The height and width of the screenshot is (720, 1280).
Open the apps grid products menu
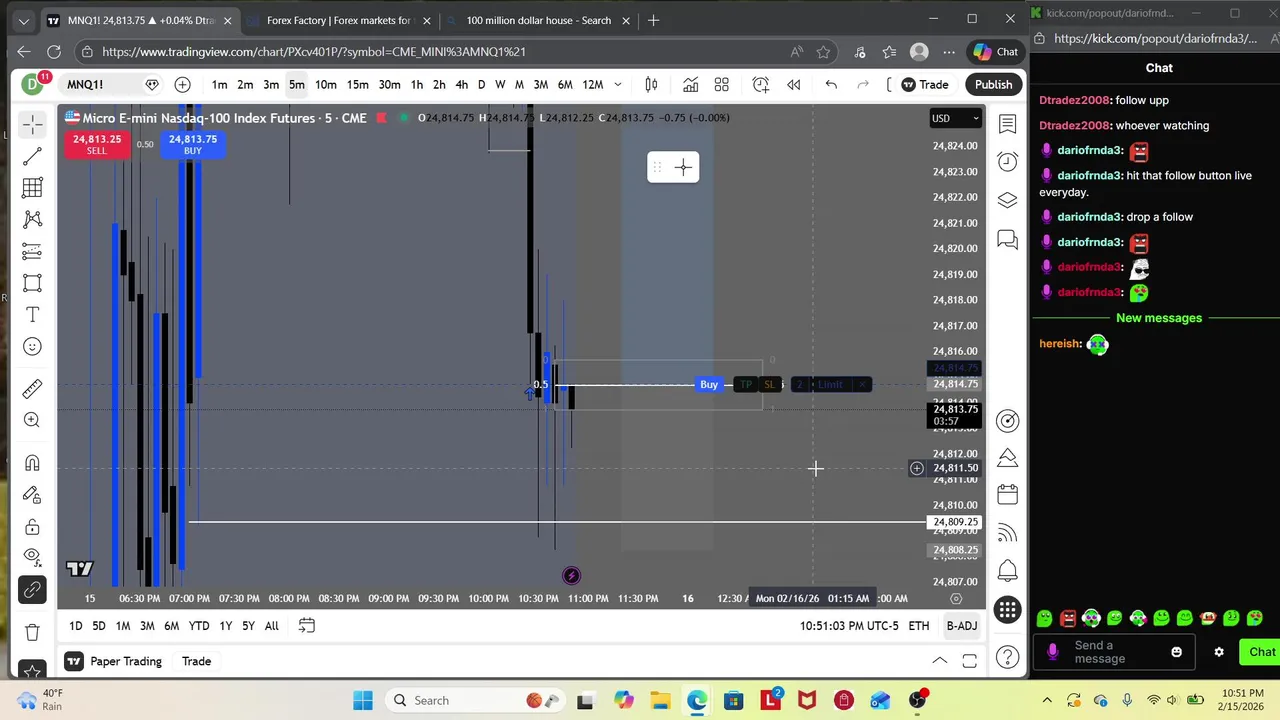pos(1007,610)
